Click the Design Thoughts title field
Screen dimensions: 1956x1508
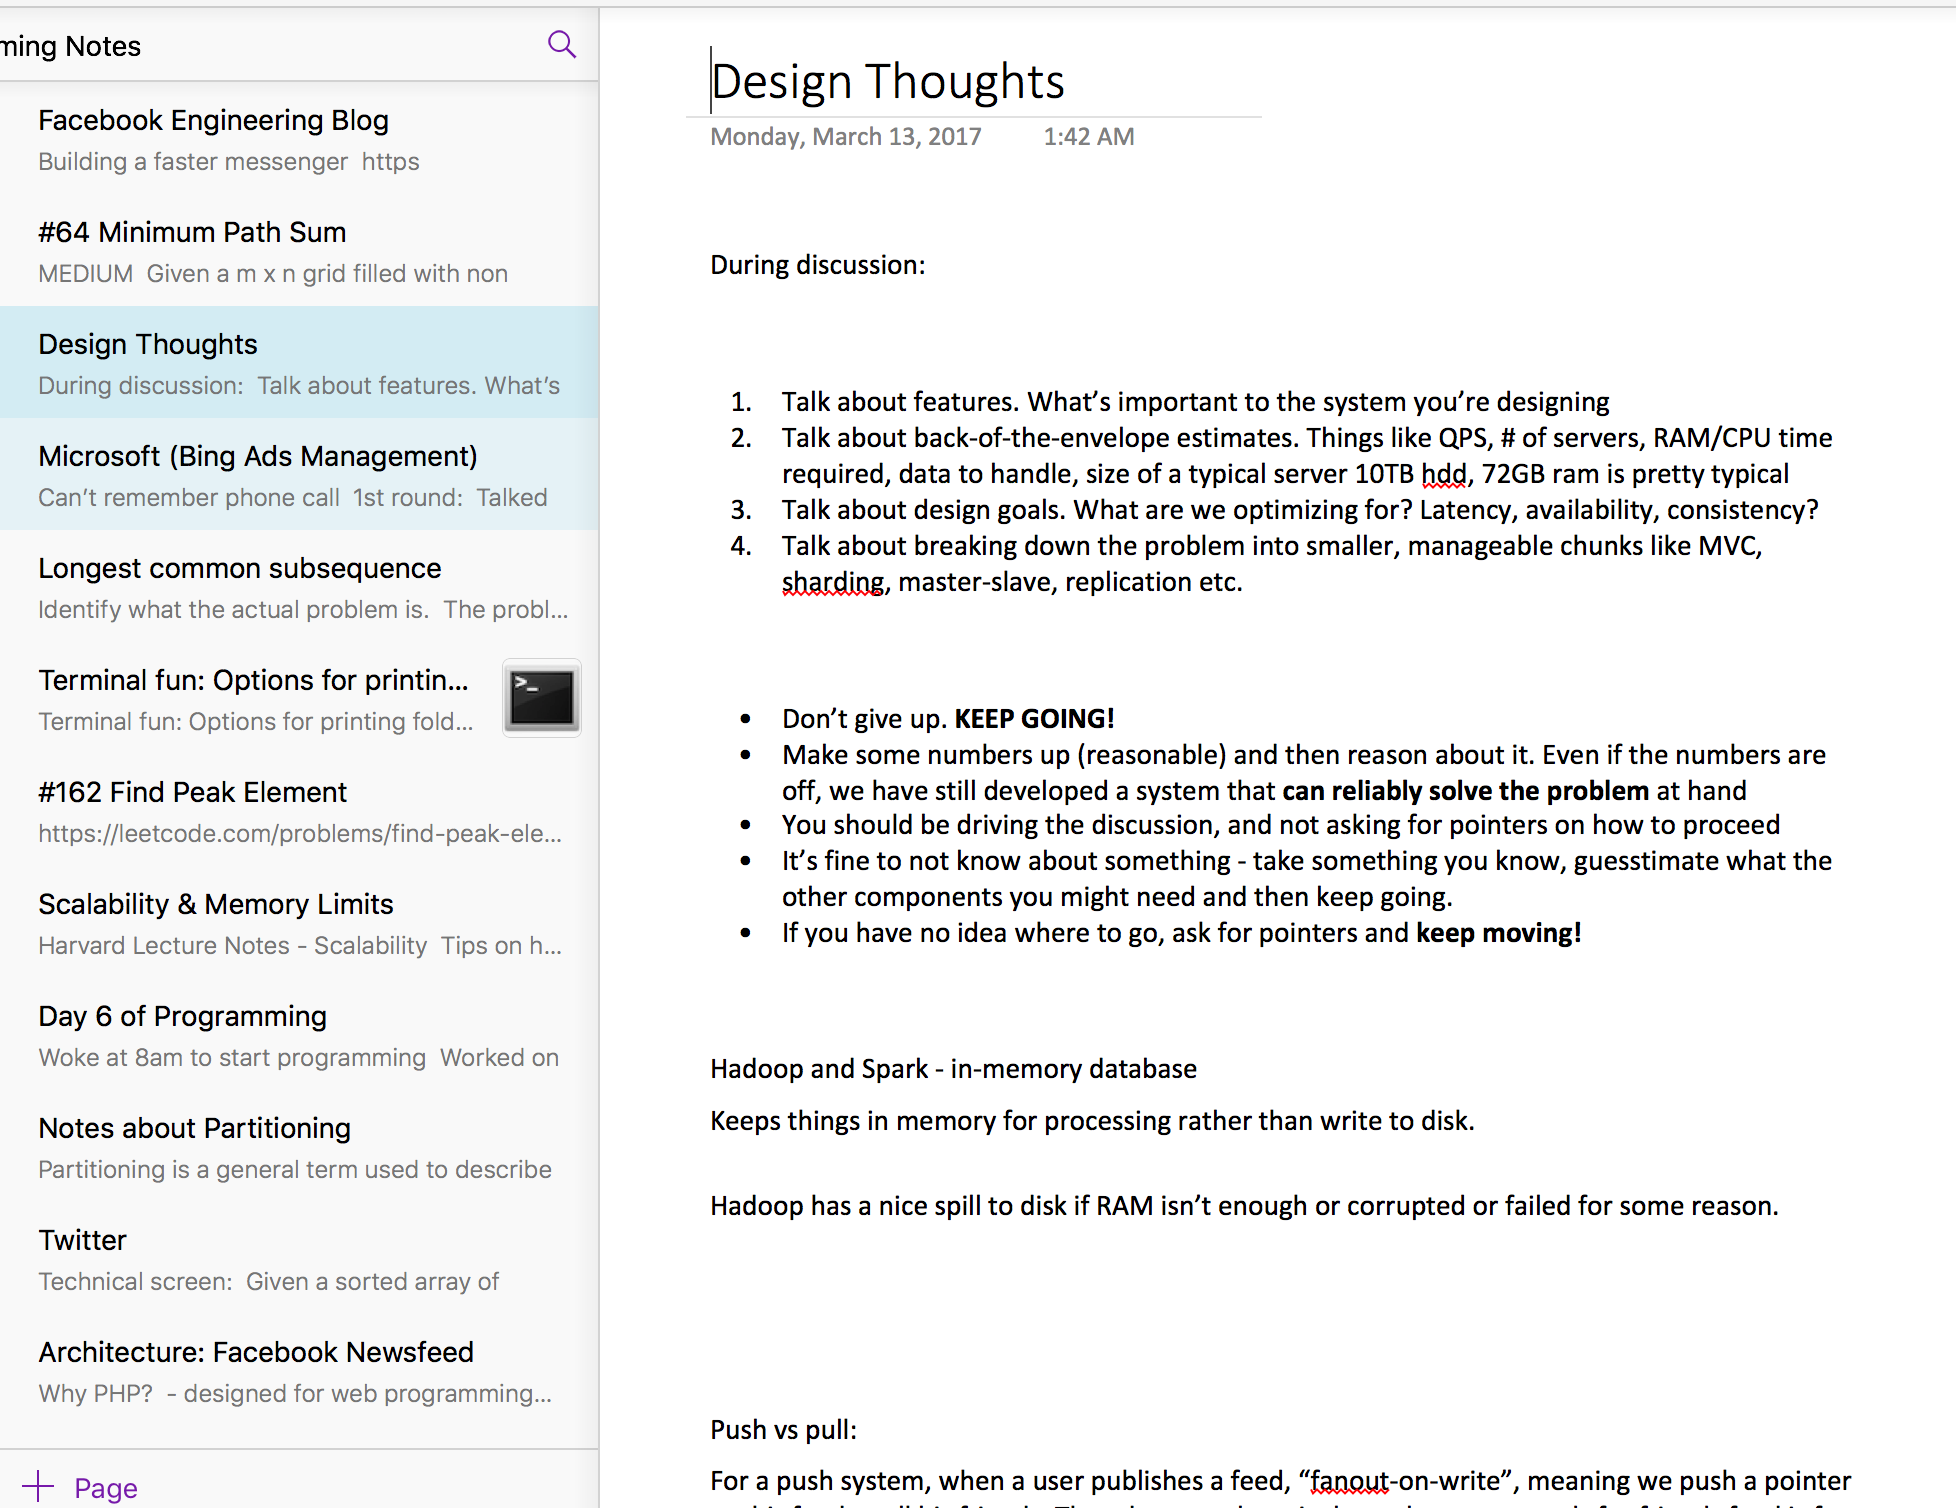tap(887, 82)
